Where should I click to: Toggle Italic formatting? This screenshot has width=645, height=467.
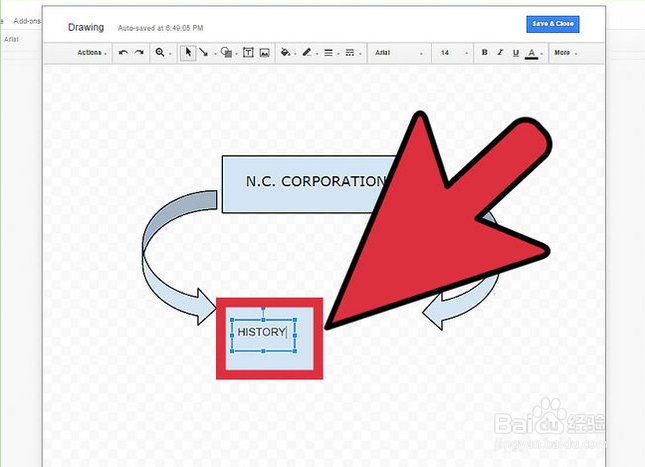(500, 53)
